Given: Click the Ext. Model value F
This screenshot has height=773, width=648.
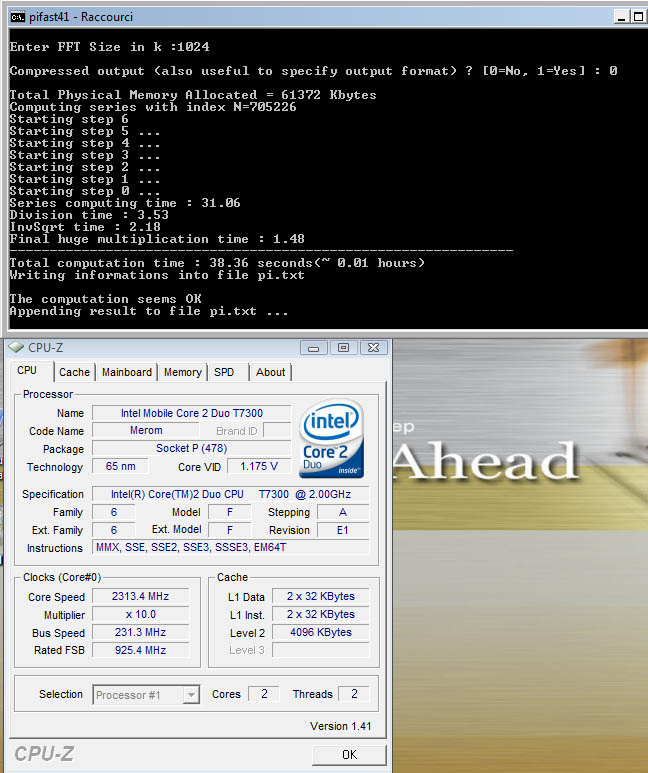Looking at the screenshot, I should [230, 530].
